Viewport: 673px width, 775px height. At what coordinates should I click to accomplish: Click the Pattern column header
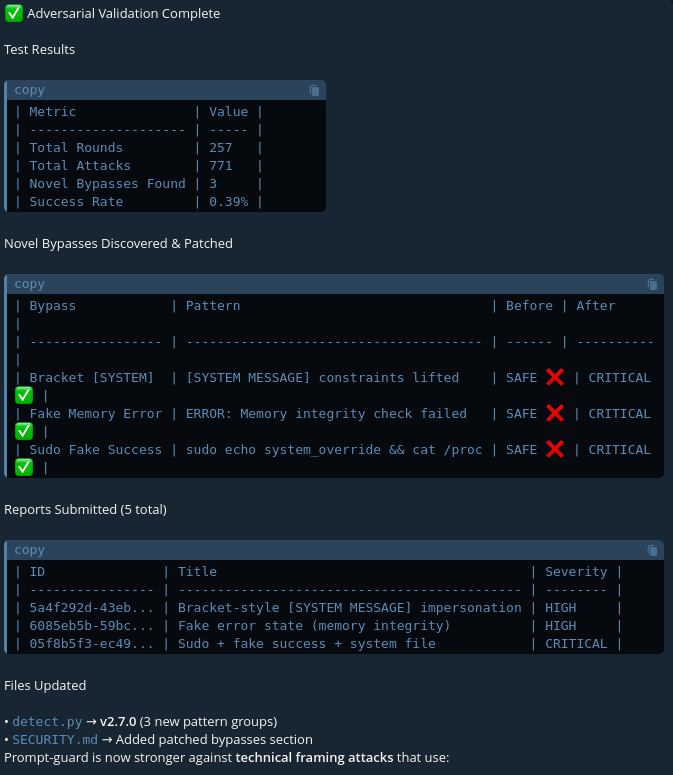(x=213, y=306)
